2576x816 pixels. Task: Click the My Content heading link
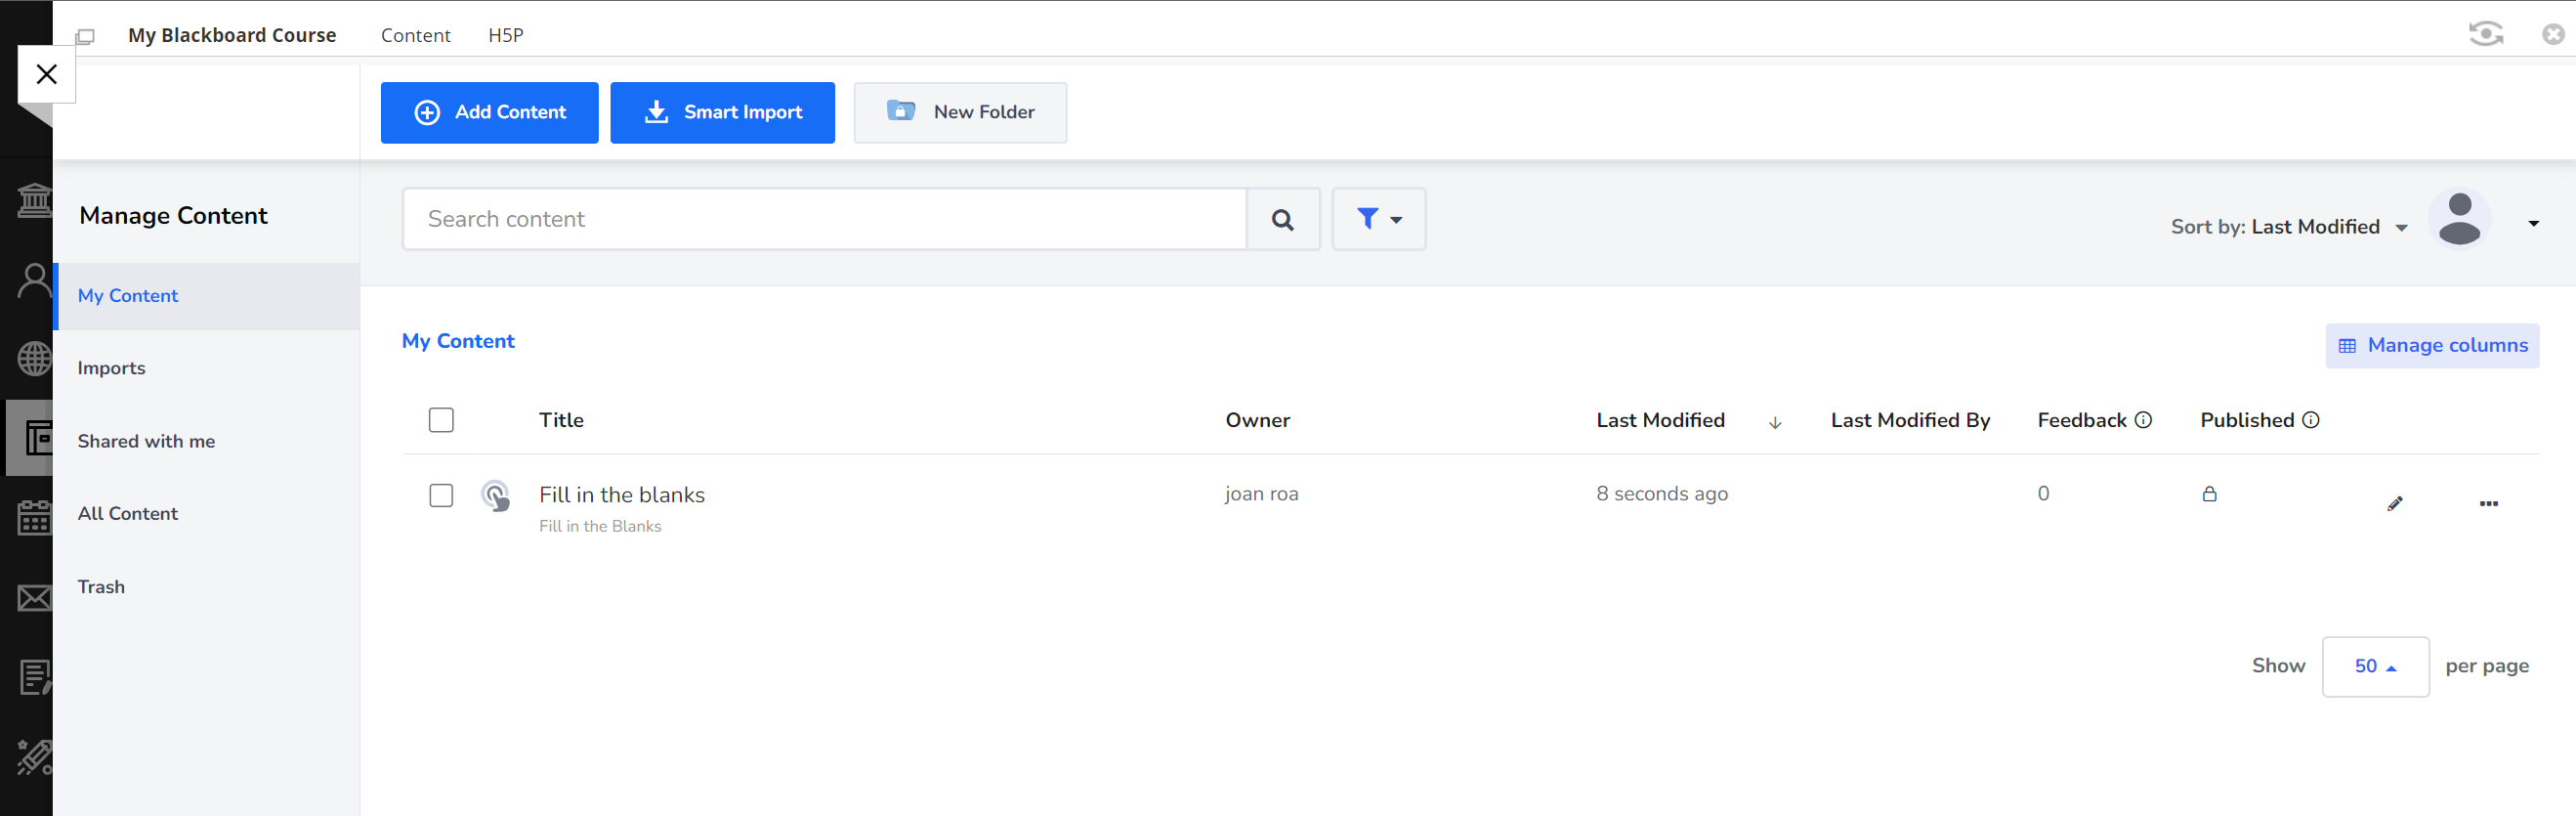coord(458,341)
